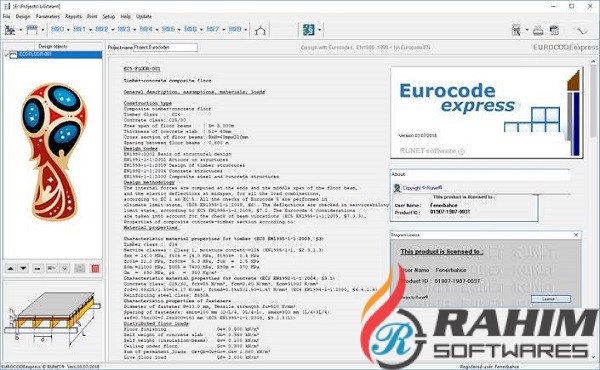
Task: Click the Eurocode express splash logo
Action: [486, 112]
